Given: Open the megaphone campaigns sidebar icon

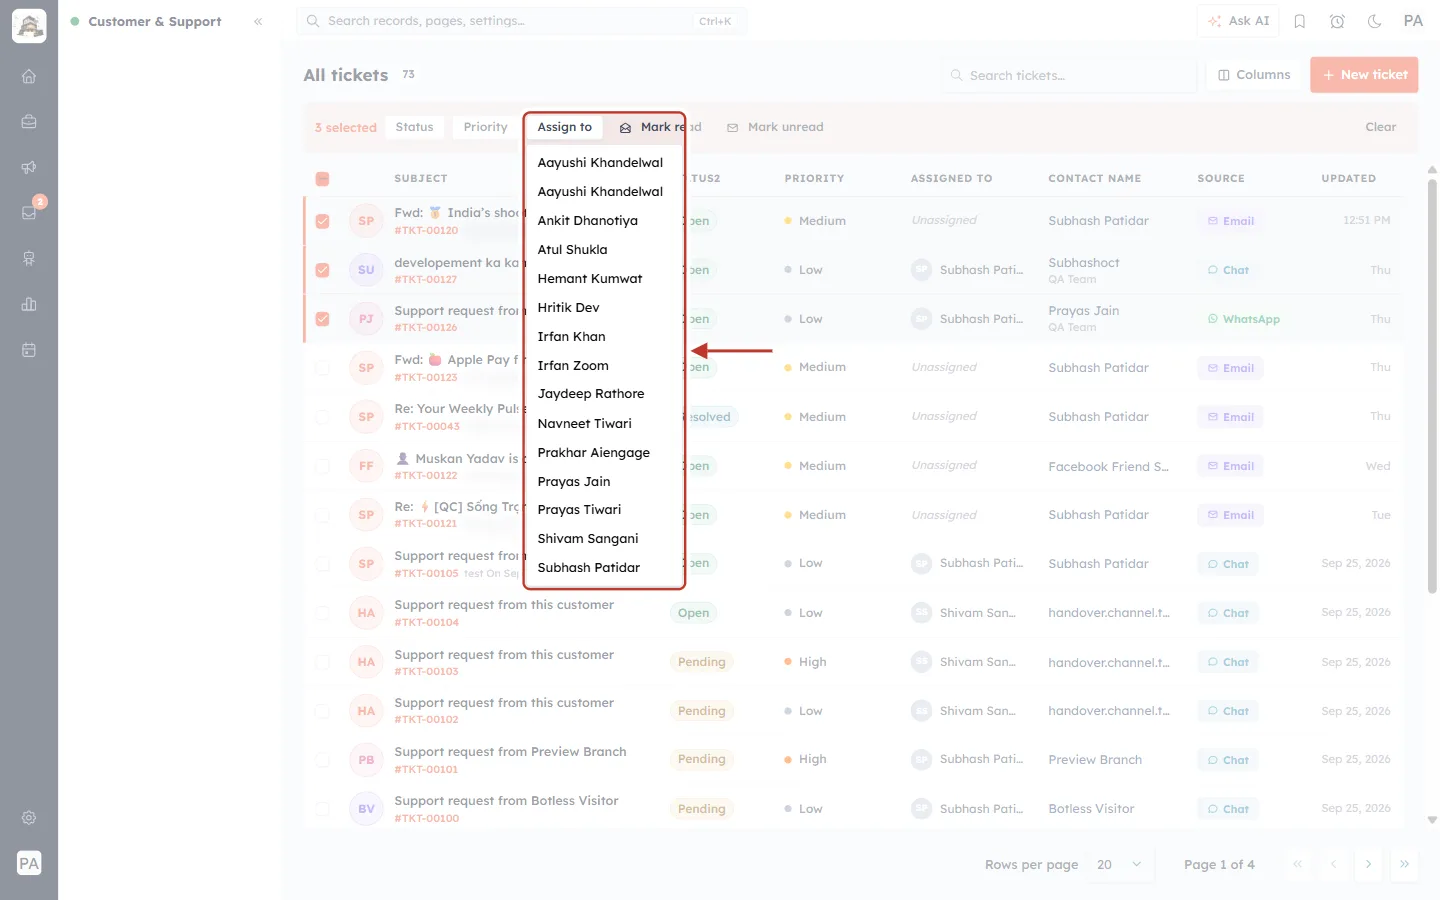Looking at the screenshot, I should click(29, 167).
